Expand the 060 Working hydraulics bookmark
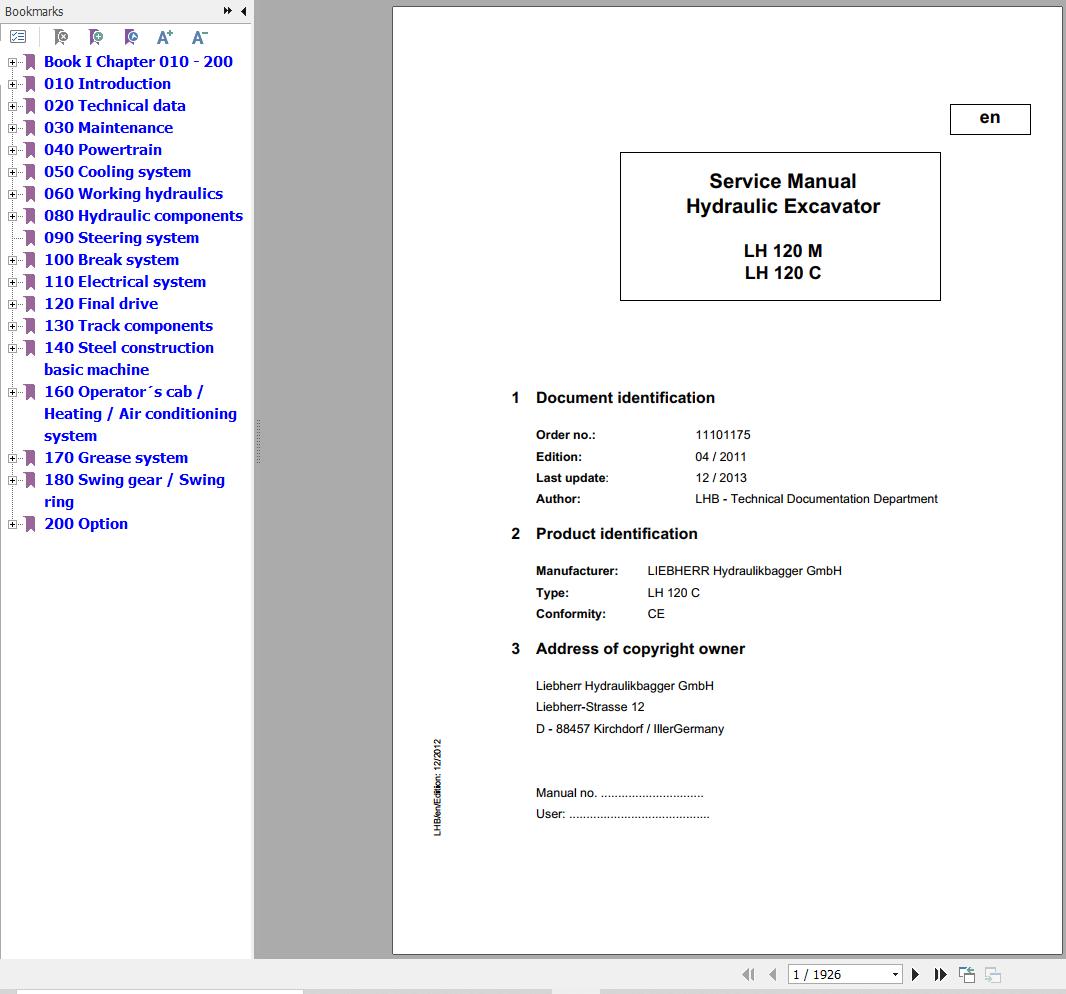Viewport: 1066px width, 994px height. pyautogui.click(x=12, y=194)
